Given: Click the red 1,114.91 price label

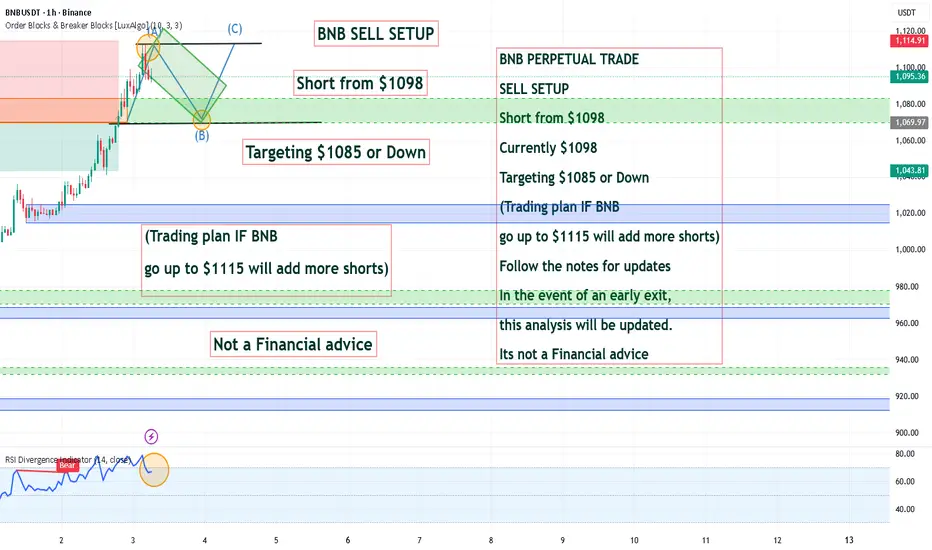Looking at the screenshot, I should tap(908, 43).
